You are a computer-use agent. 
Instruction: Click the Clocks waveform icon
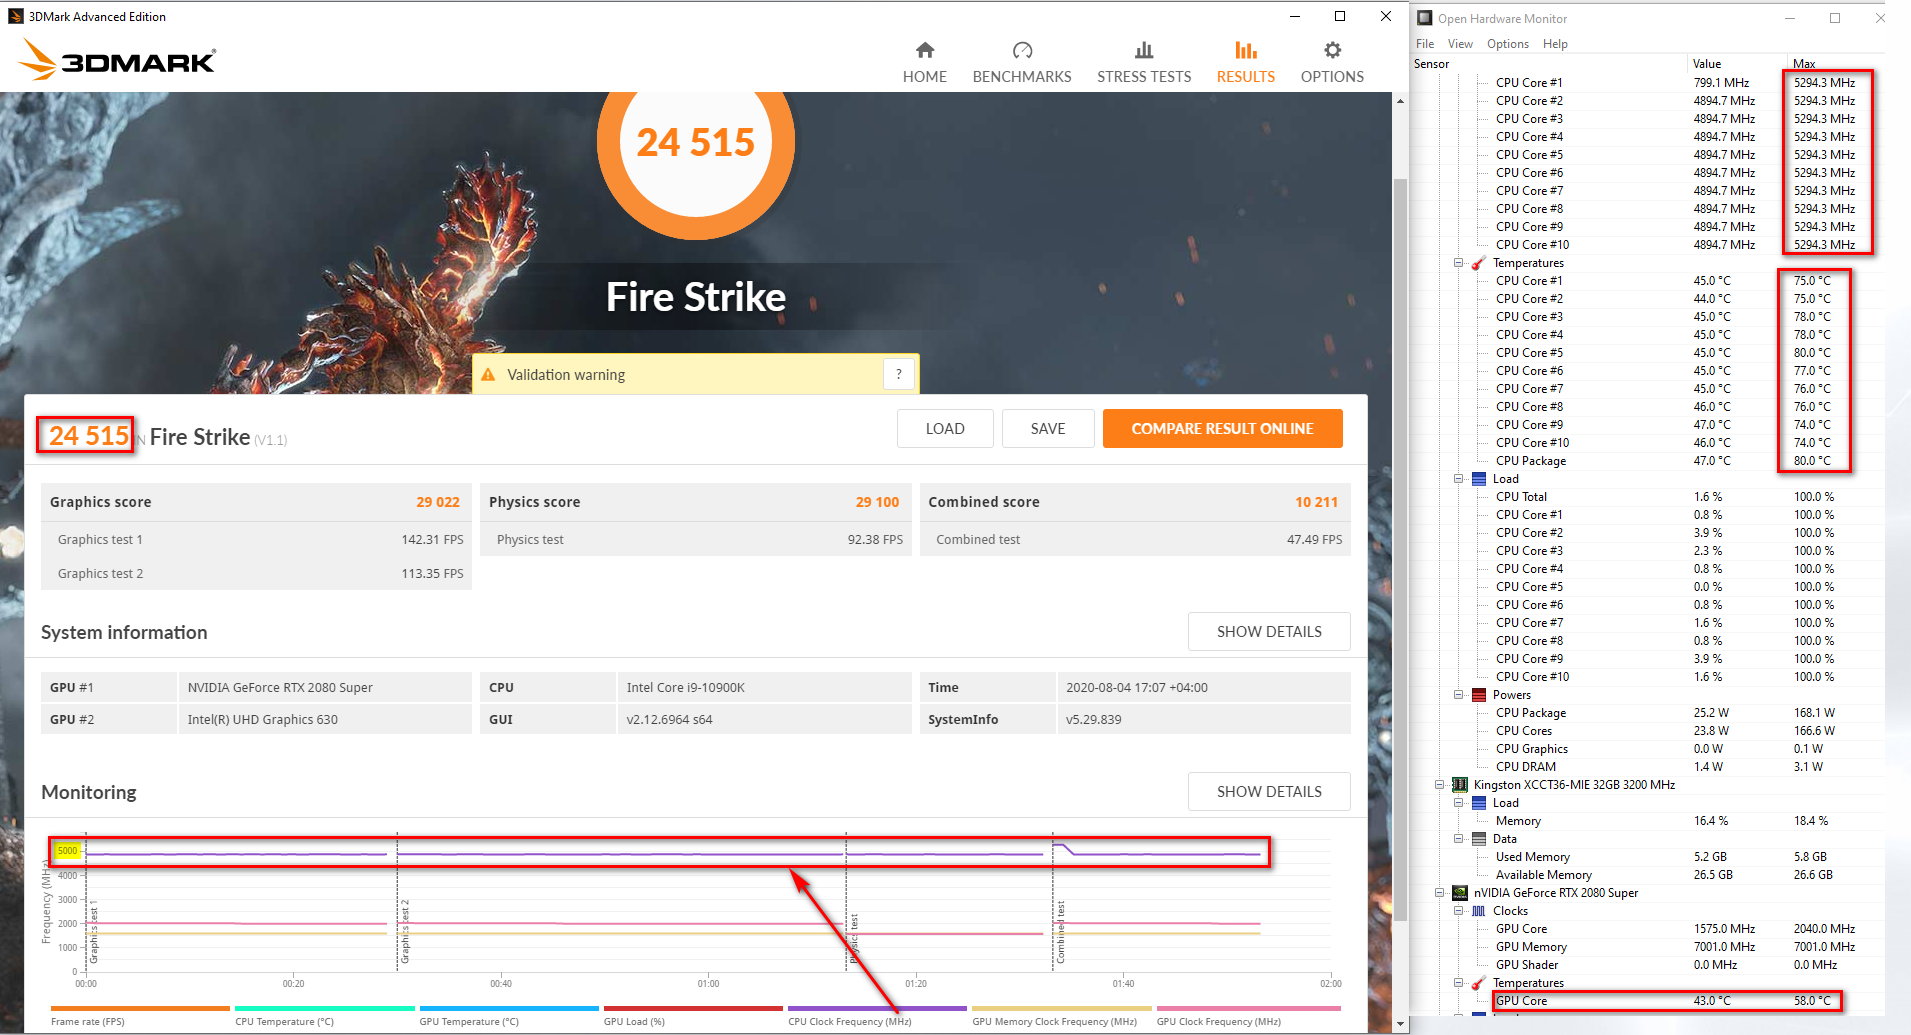click(x=1479, y=911)
